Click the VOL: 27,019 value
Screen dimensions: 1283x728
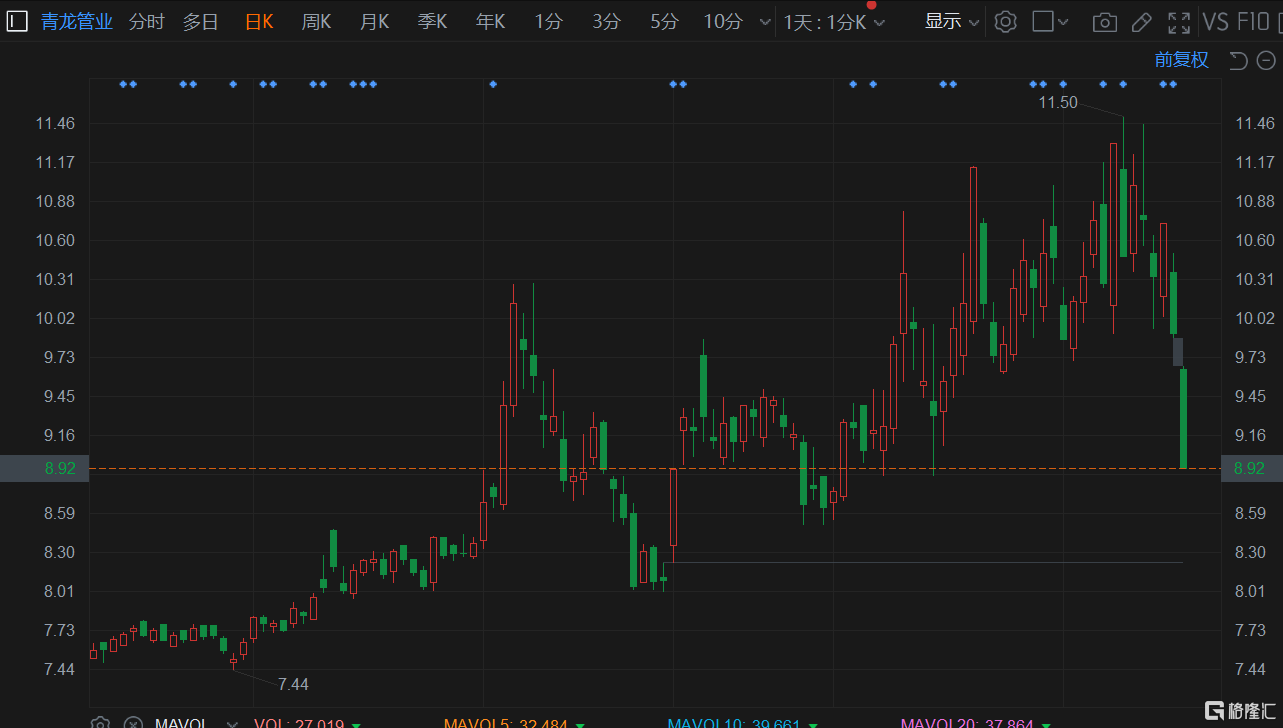point(299,724)
